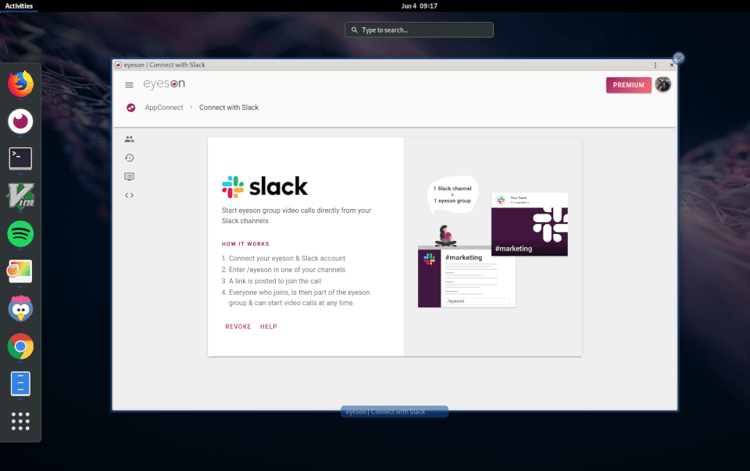Screen dimensions: 750x471
Task: Click the '1 Slack channel' speech bubble
Action: click(452, 195)
